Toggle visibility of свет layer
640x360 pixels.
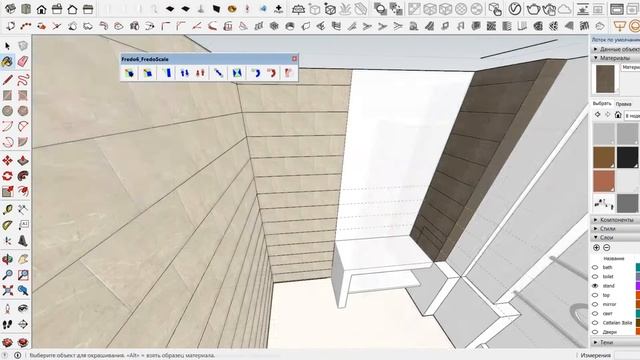595,313
